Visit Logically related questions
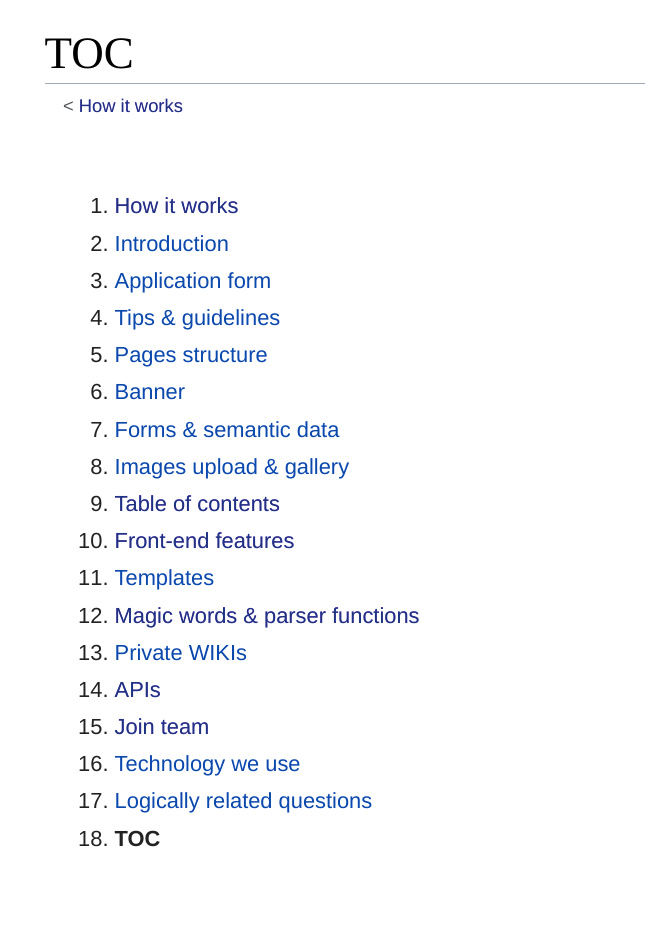 pos(243,801)
